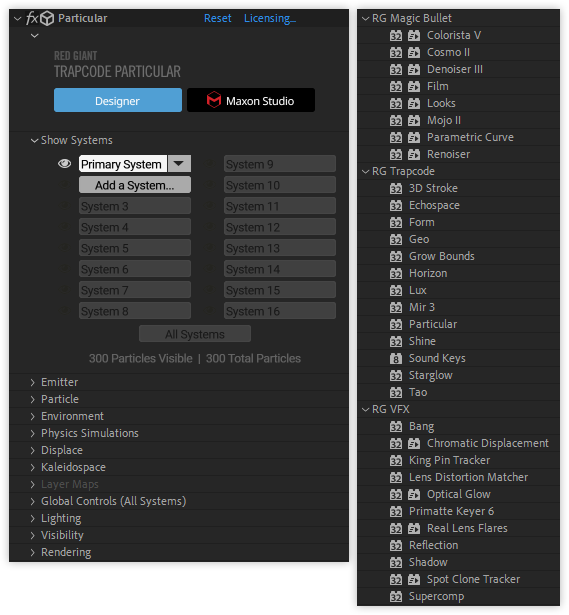Click the GPU icon beside Real Lens Flares

(413, 529)
